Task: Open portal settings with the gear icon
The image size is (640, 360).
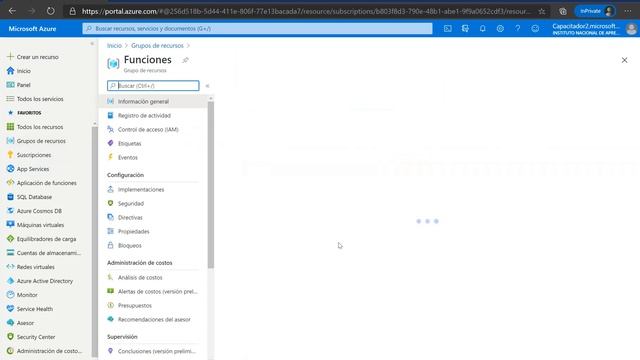Action: [x=500, y=29]
